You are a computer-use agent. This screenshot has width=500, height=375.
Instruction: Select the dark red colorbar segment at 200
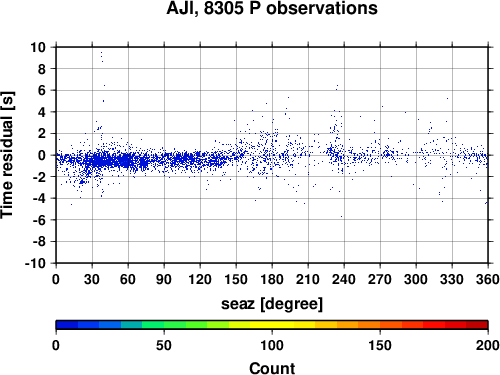(477, 325)
